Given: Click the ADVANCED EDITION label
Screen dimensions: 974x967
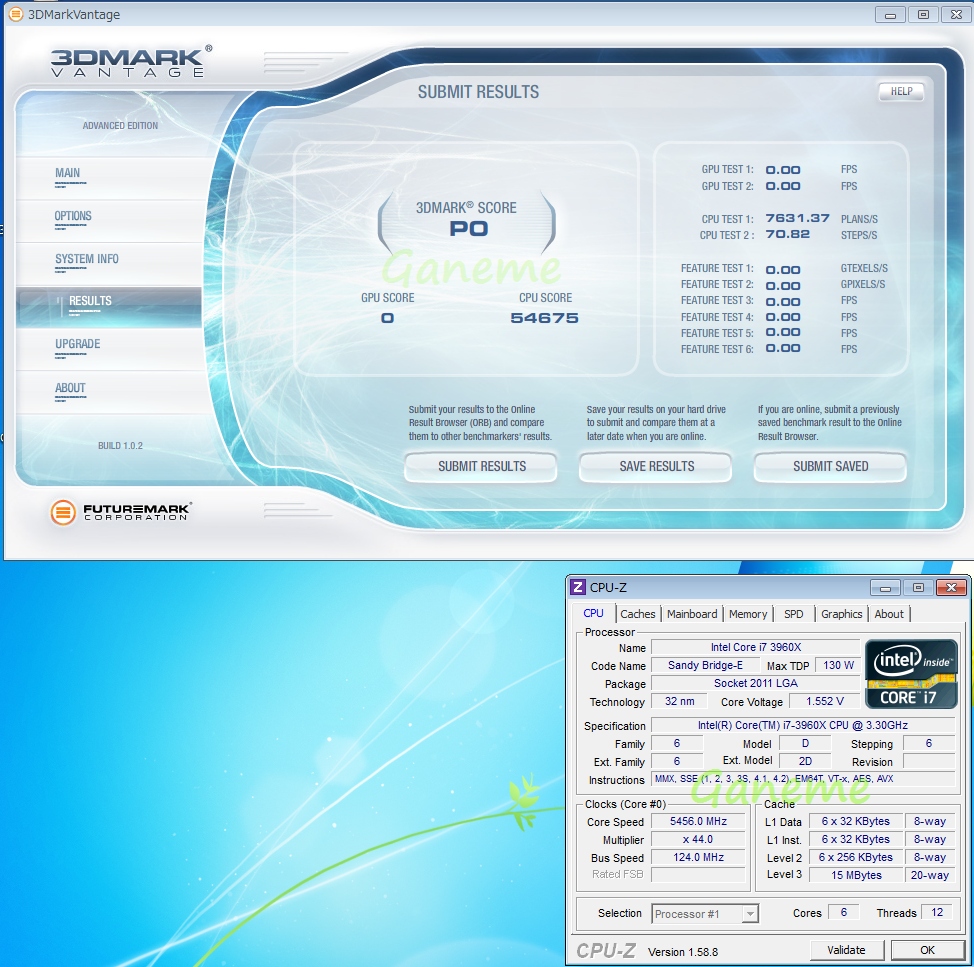Looking at the screenshot, I should (x=120, y=125).
